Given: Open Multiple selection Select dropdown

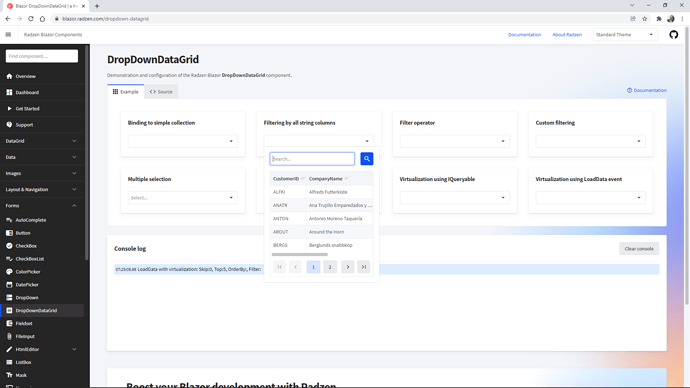Looking at the screenshot, I should point(183,198).
